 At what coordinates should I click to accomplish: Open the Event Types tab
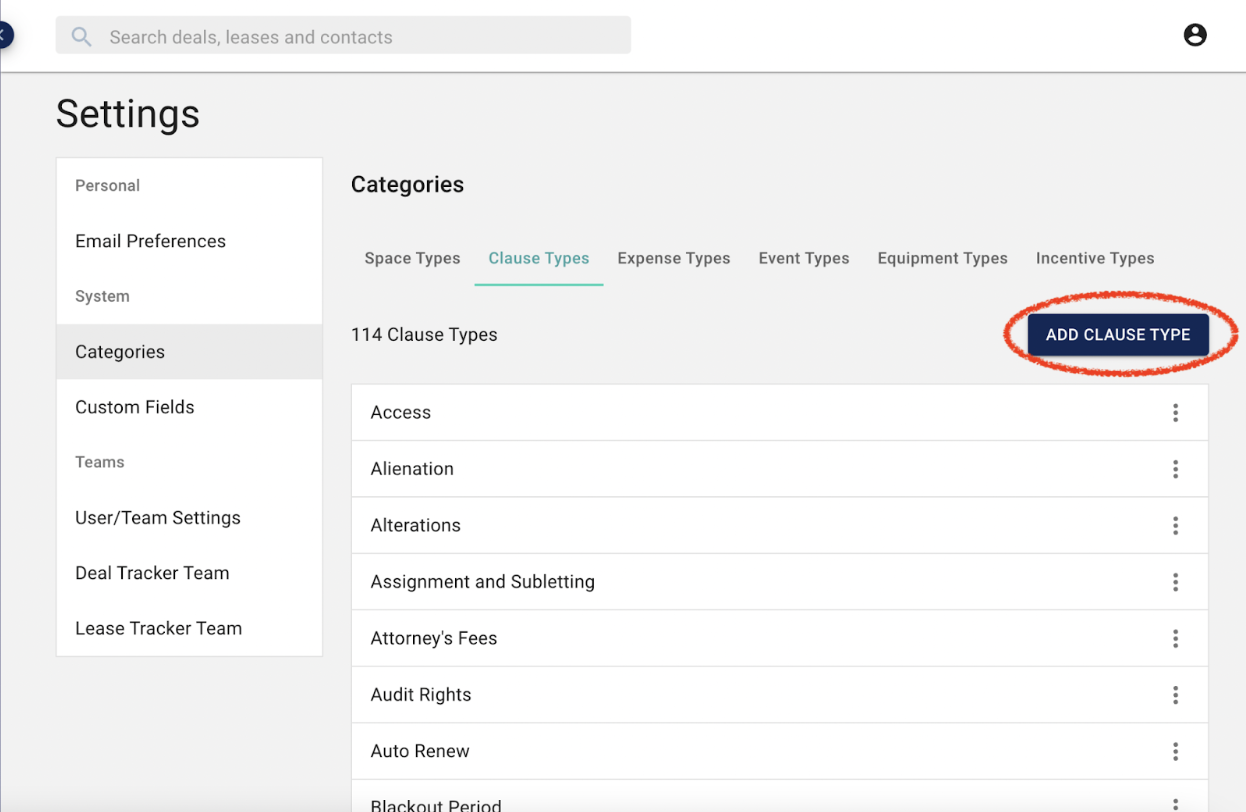pos(803,258)
